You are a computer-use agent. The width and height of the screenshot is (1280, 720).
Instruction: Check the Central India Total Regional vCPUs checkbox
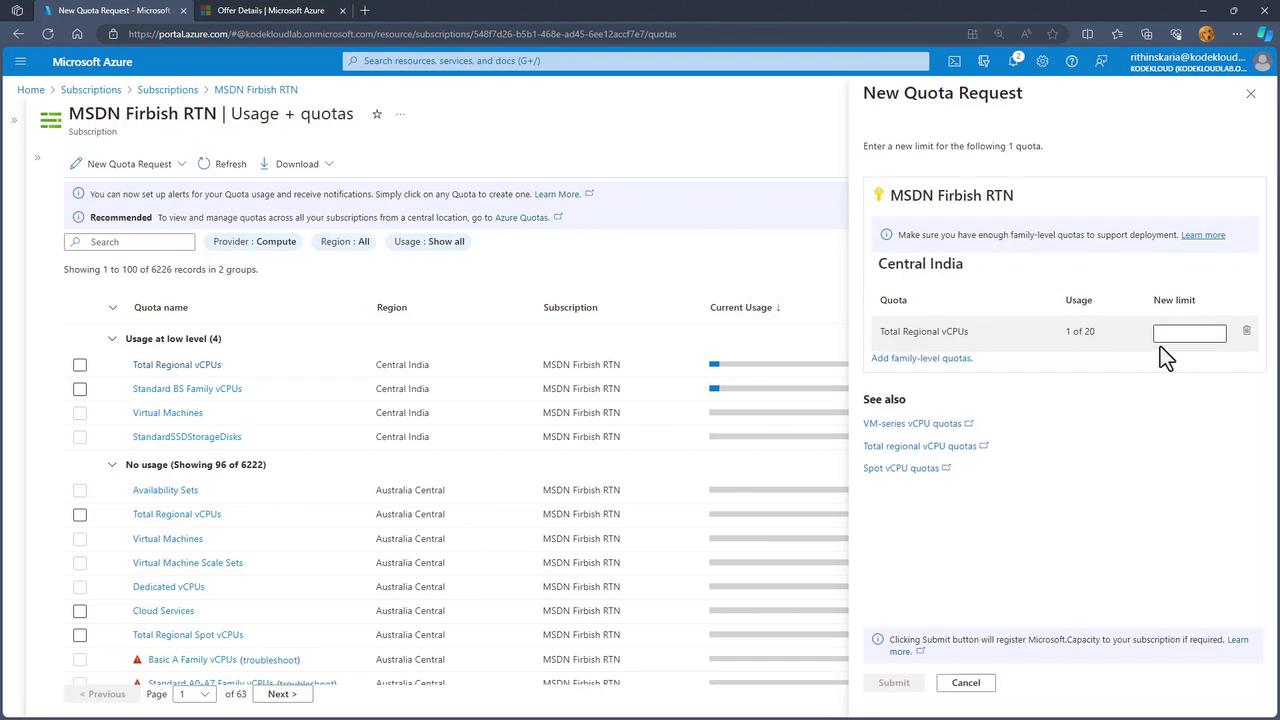pyautogui.click(x=80, y=365)
